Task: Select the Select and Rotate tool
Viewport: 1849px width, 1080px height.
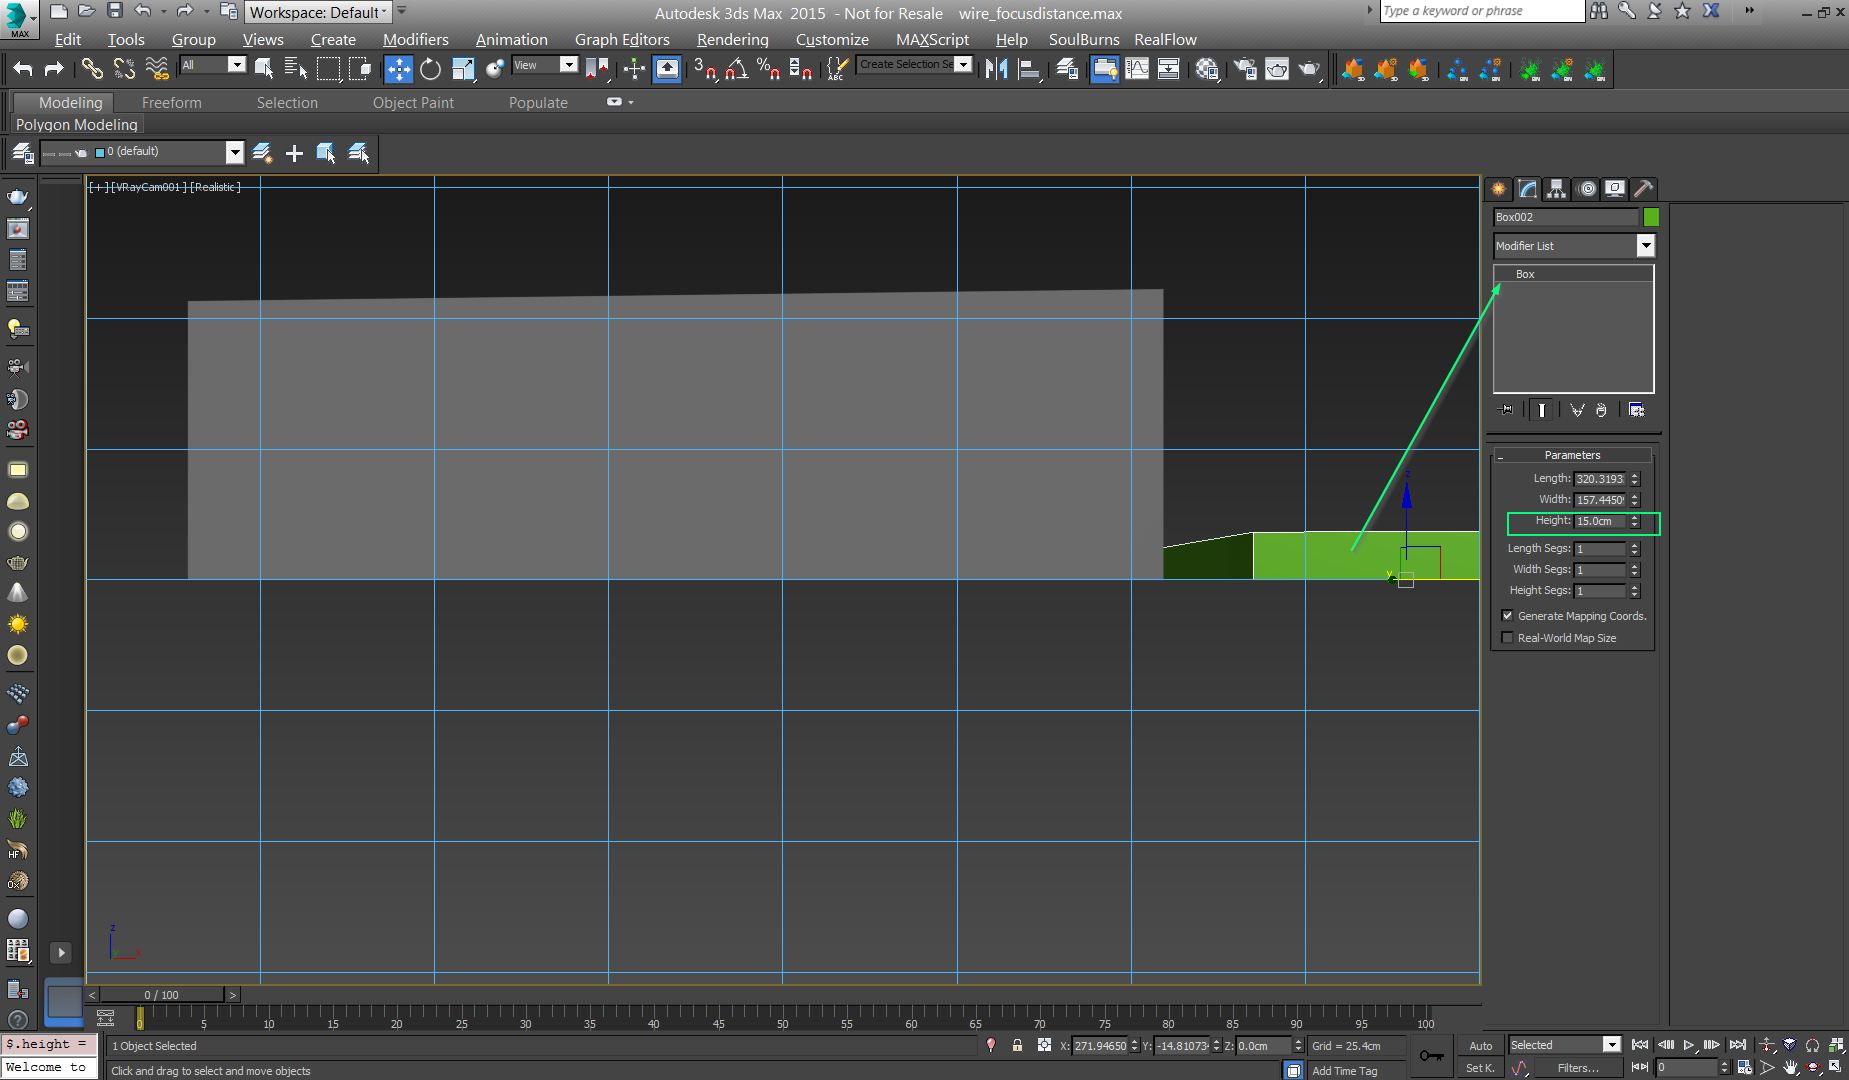Action: [x=431, y=69]
